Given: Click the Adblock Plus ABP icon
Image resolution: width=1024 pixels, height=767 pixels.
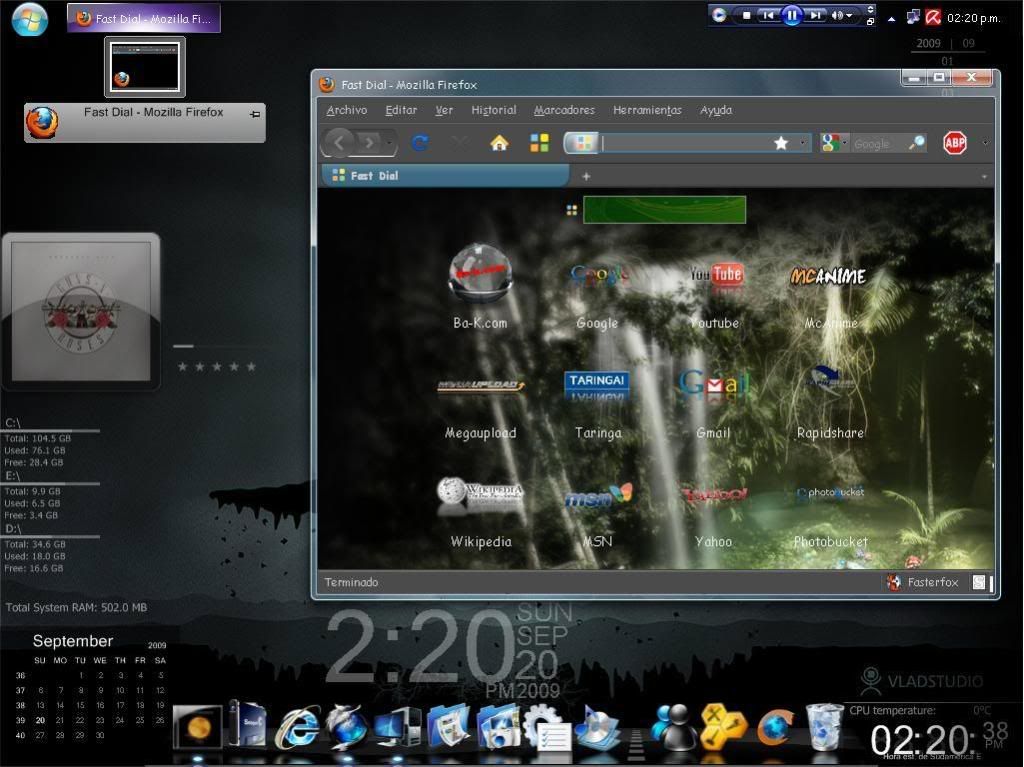Looking at the screenshot, I should pyautogui.click(x=955, y=142).
